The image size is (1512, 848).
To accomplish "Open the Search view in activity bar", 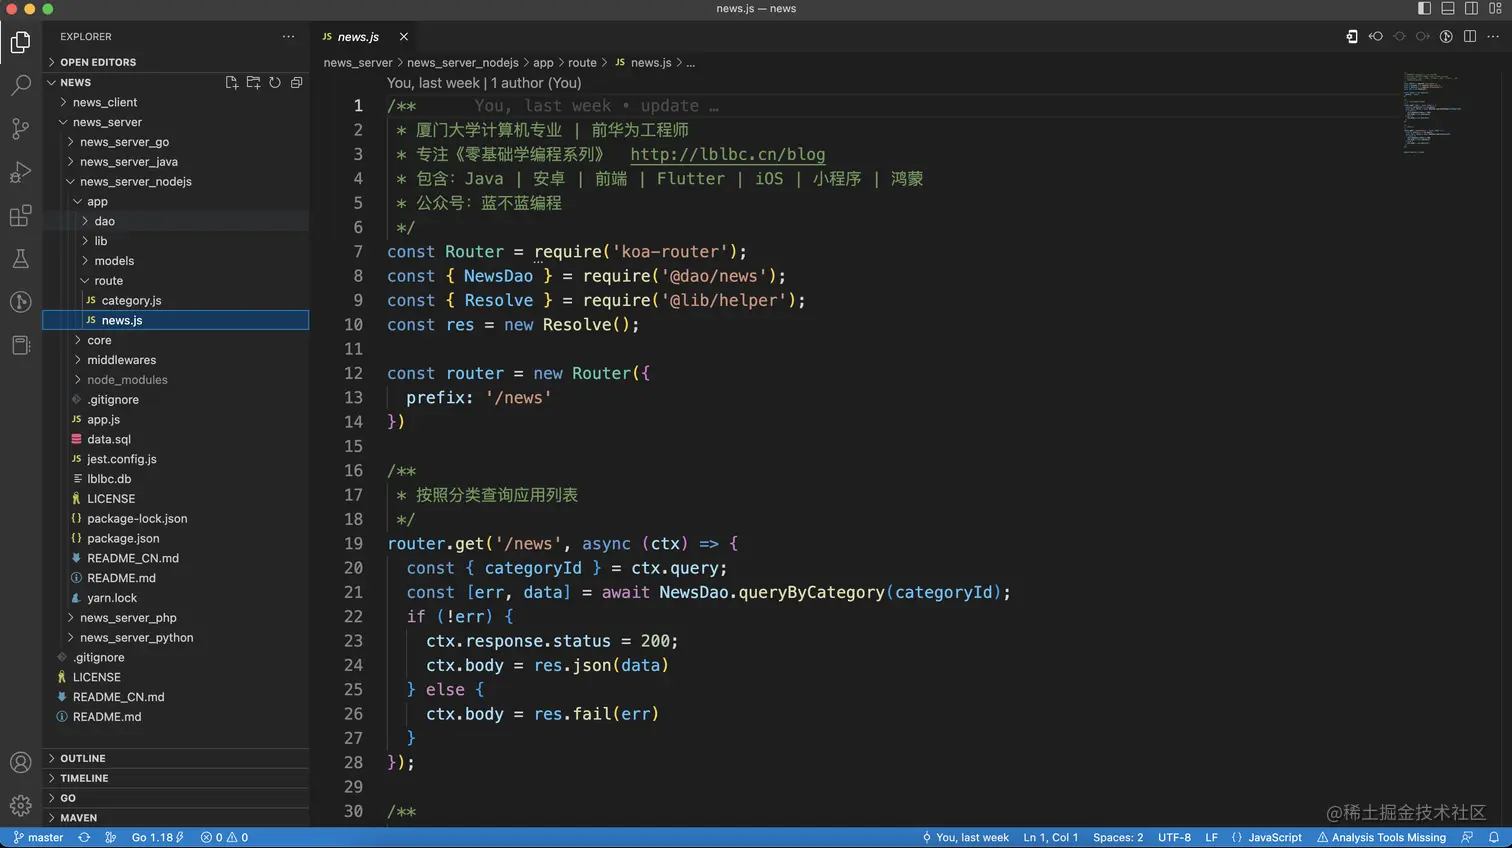I will [20, 85].
